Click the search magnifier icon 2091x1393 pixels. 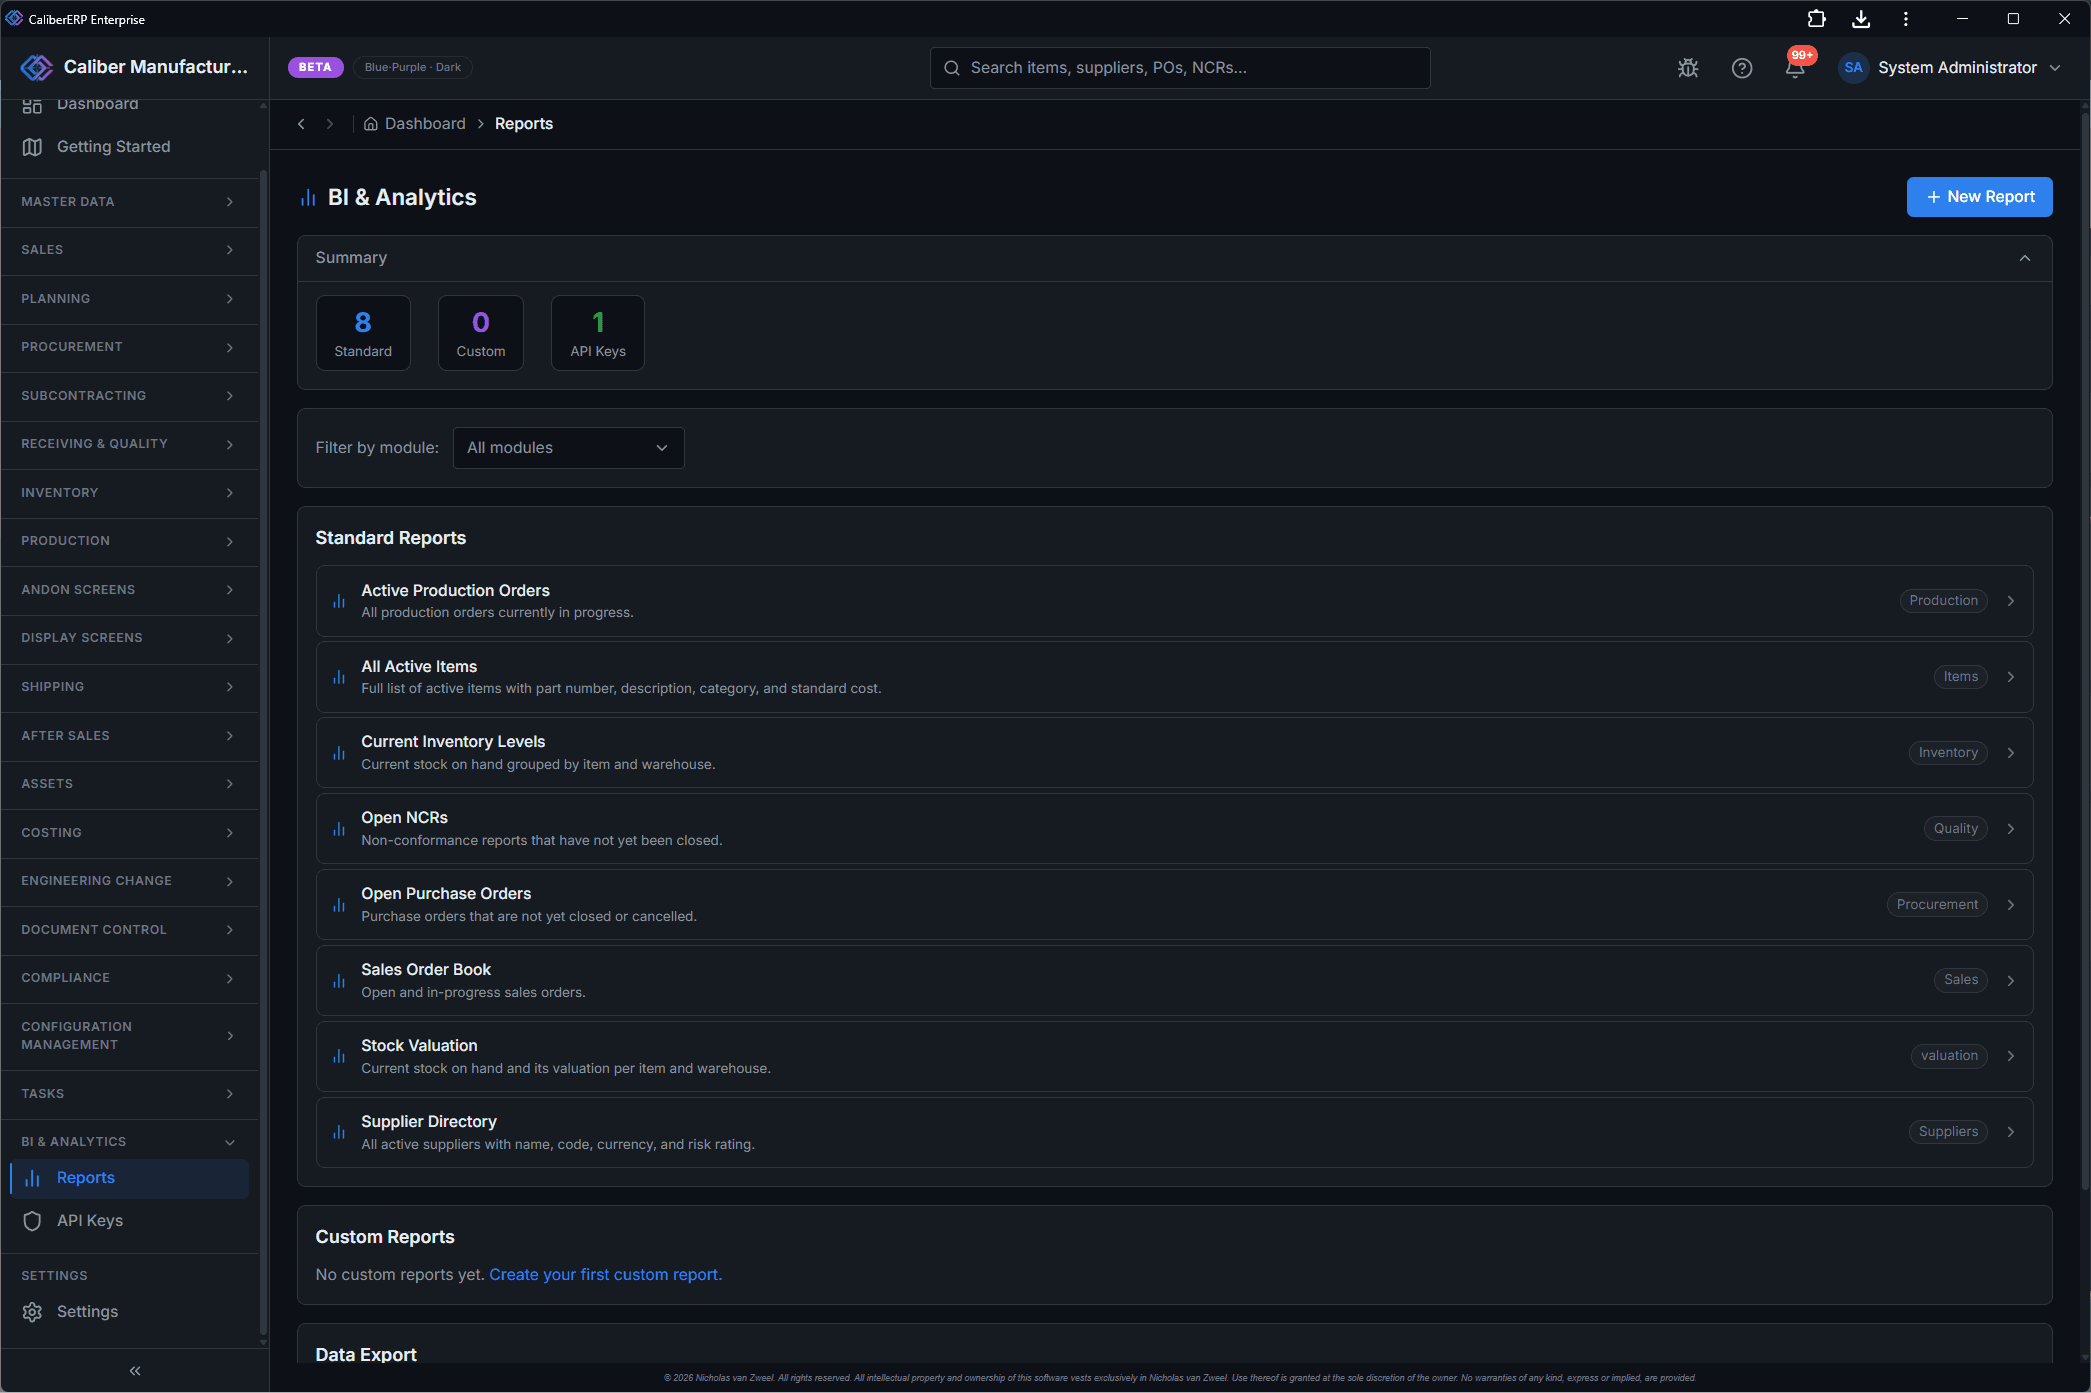coord(952,68)
